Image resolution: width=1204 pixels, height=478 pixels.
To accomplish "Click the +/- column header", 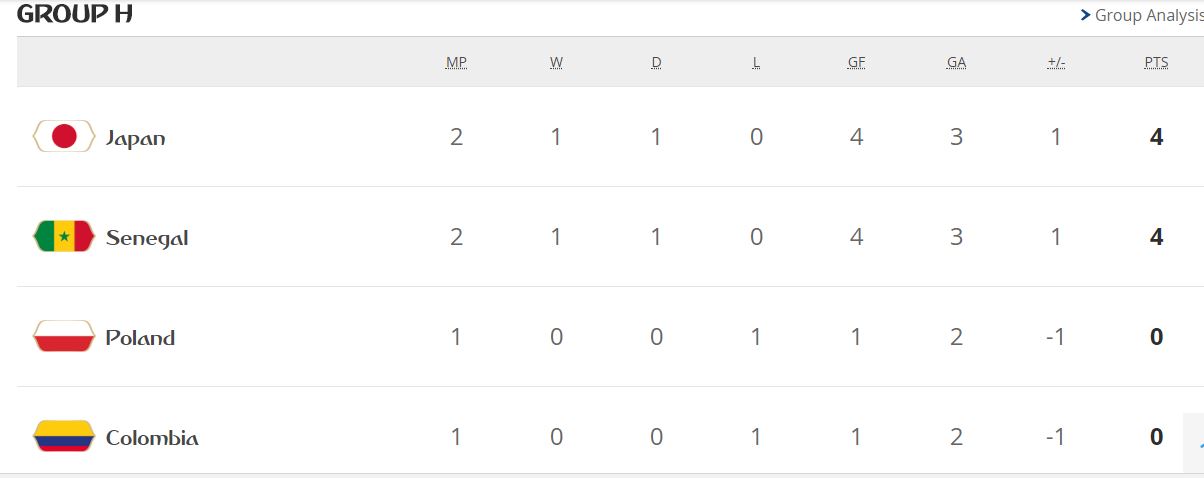I will [1056, 62].
